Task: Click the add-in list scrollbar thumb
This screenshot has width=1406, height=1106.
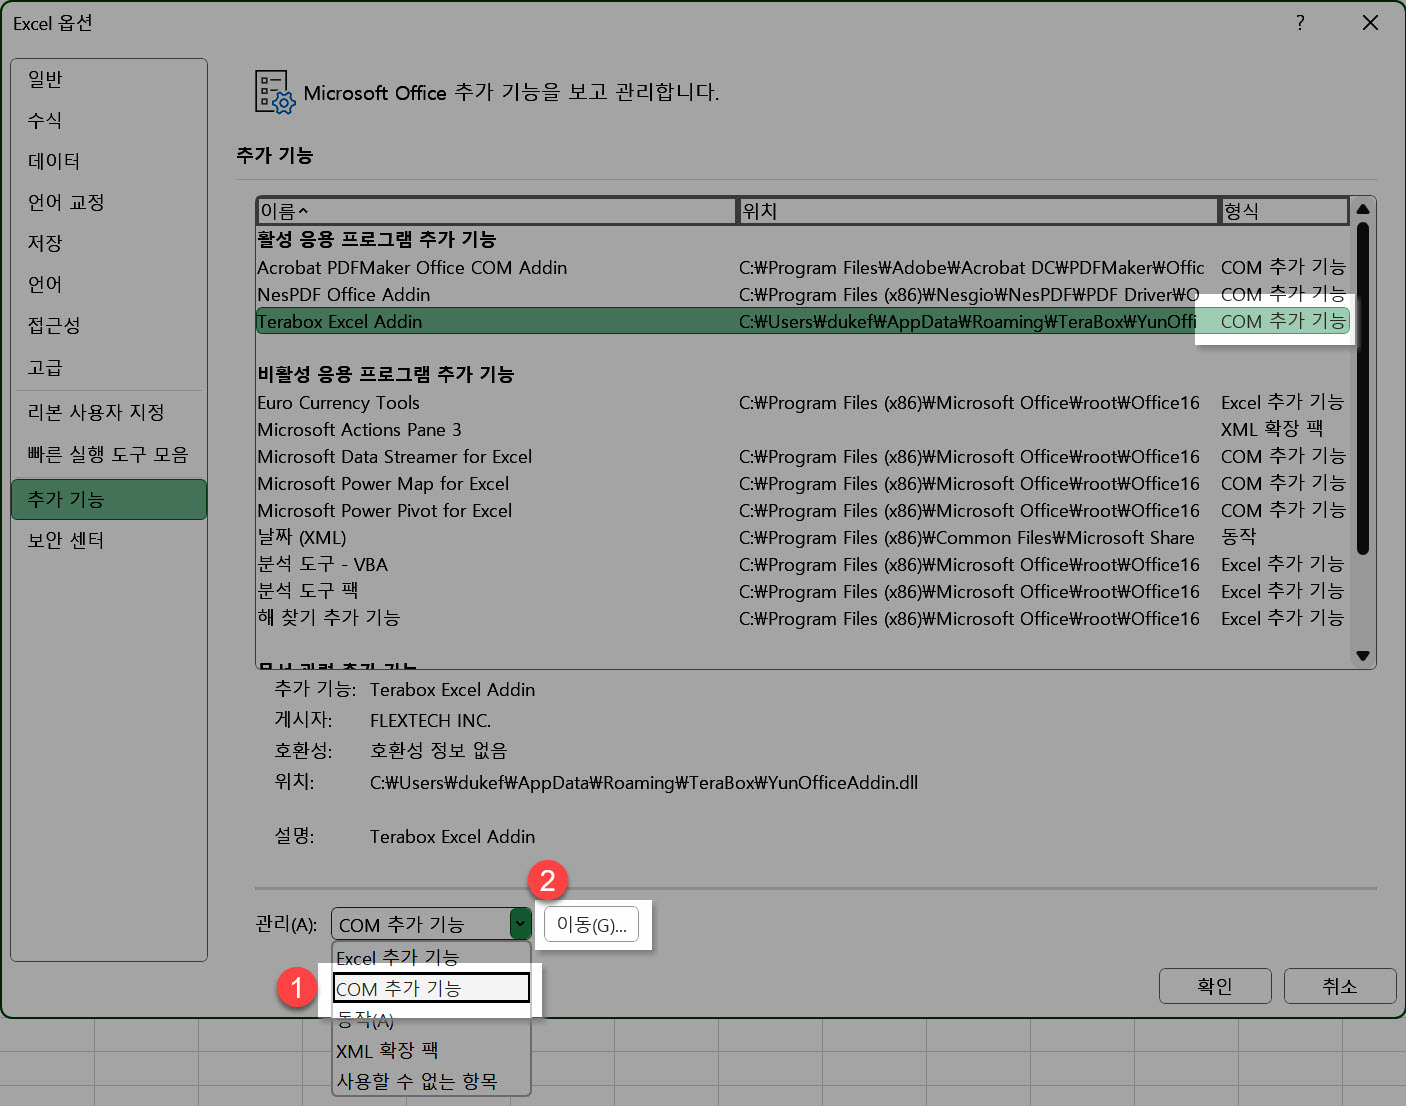Action: click(x=1362, y=388)
